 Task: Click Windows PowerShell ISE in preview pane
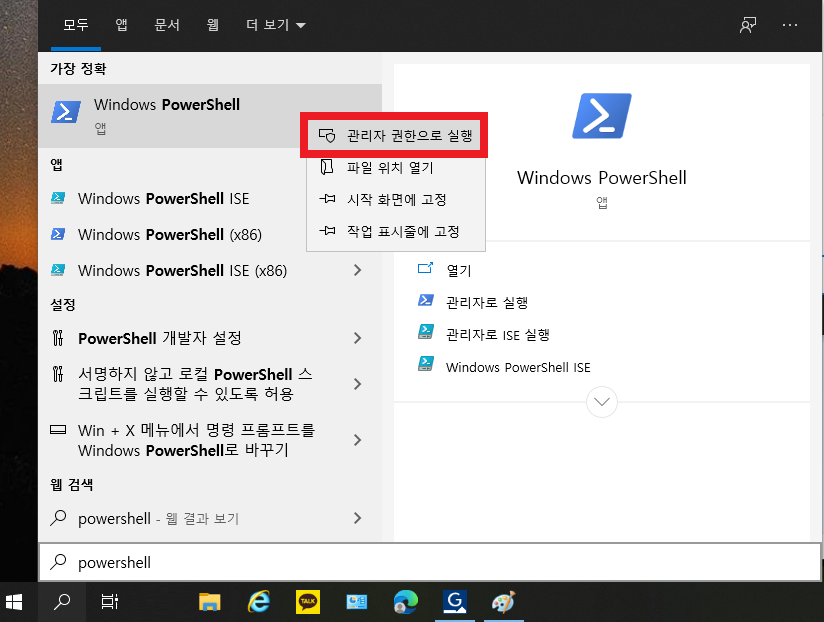coord(518,367)
